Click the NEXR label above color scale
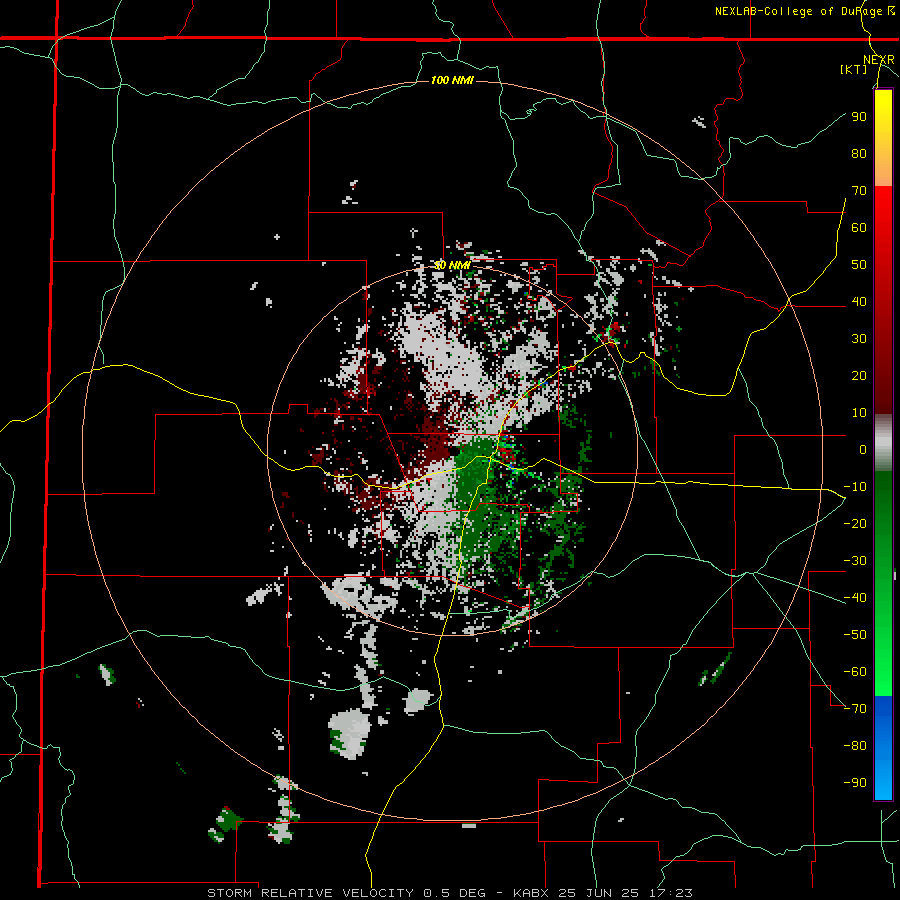Image resolution: width=900 pixels, height=900 pixels. [x=879, y=60]
